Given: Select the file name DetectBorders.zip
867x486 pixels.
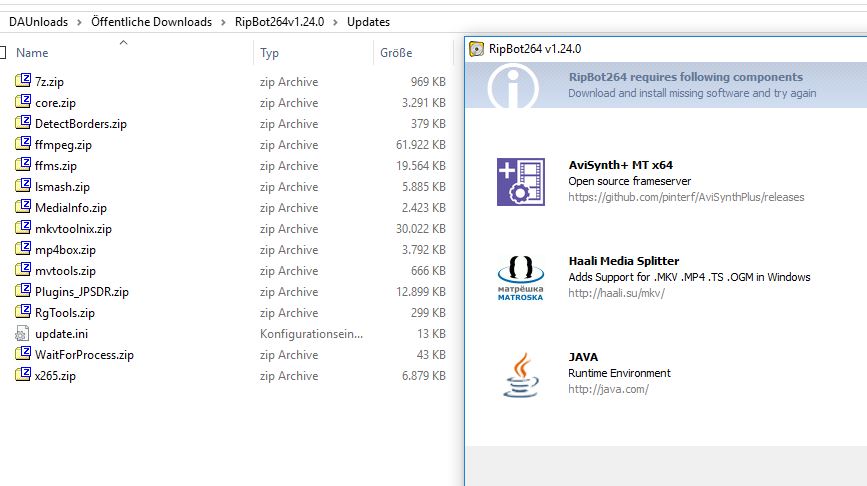Looking at the screenshot, I should point(81,124).
